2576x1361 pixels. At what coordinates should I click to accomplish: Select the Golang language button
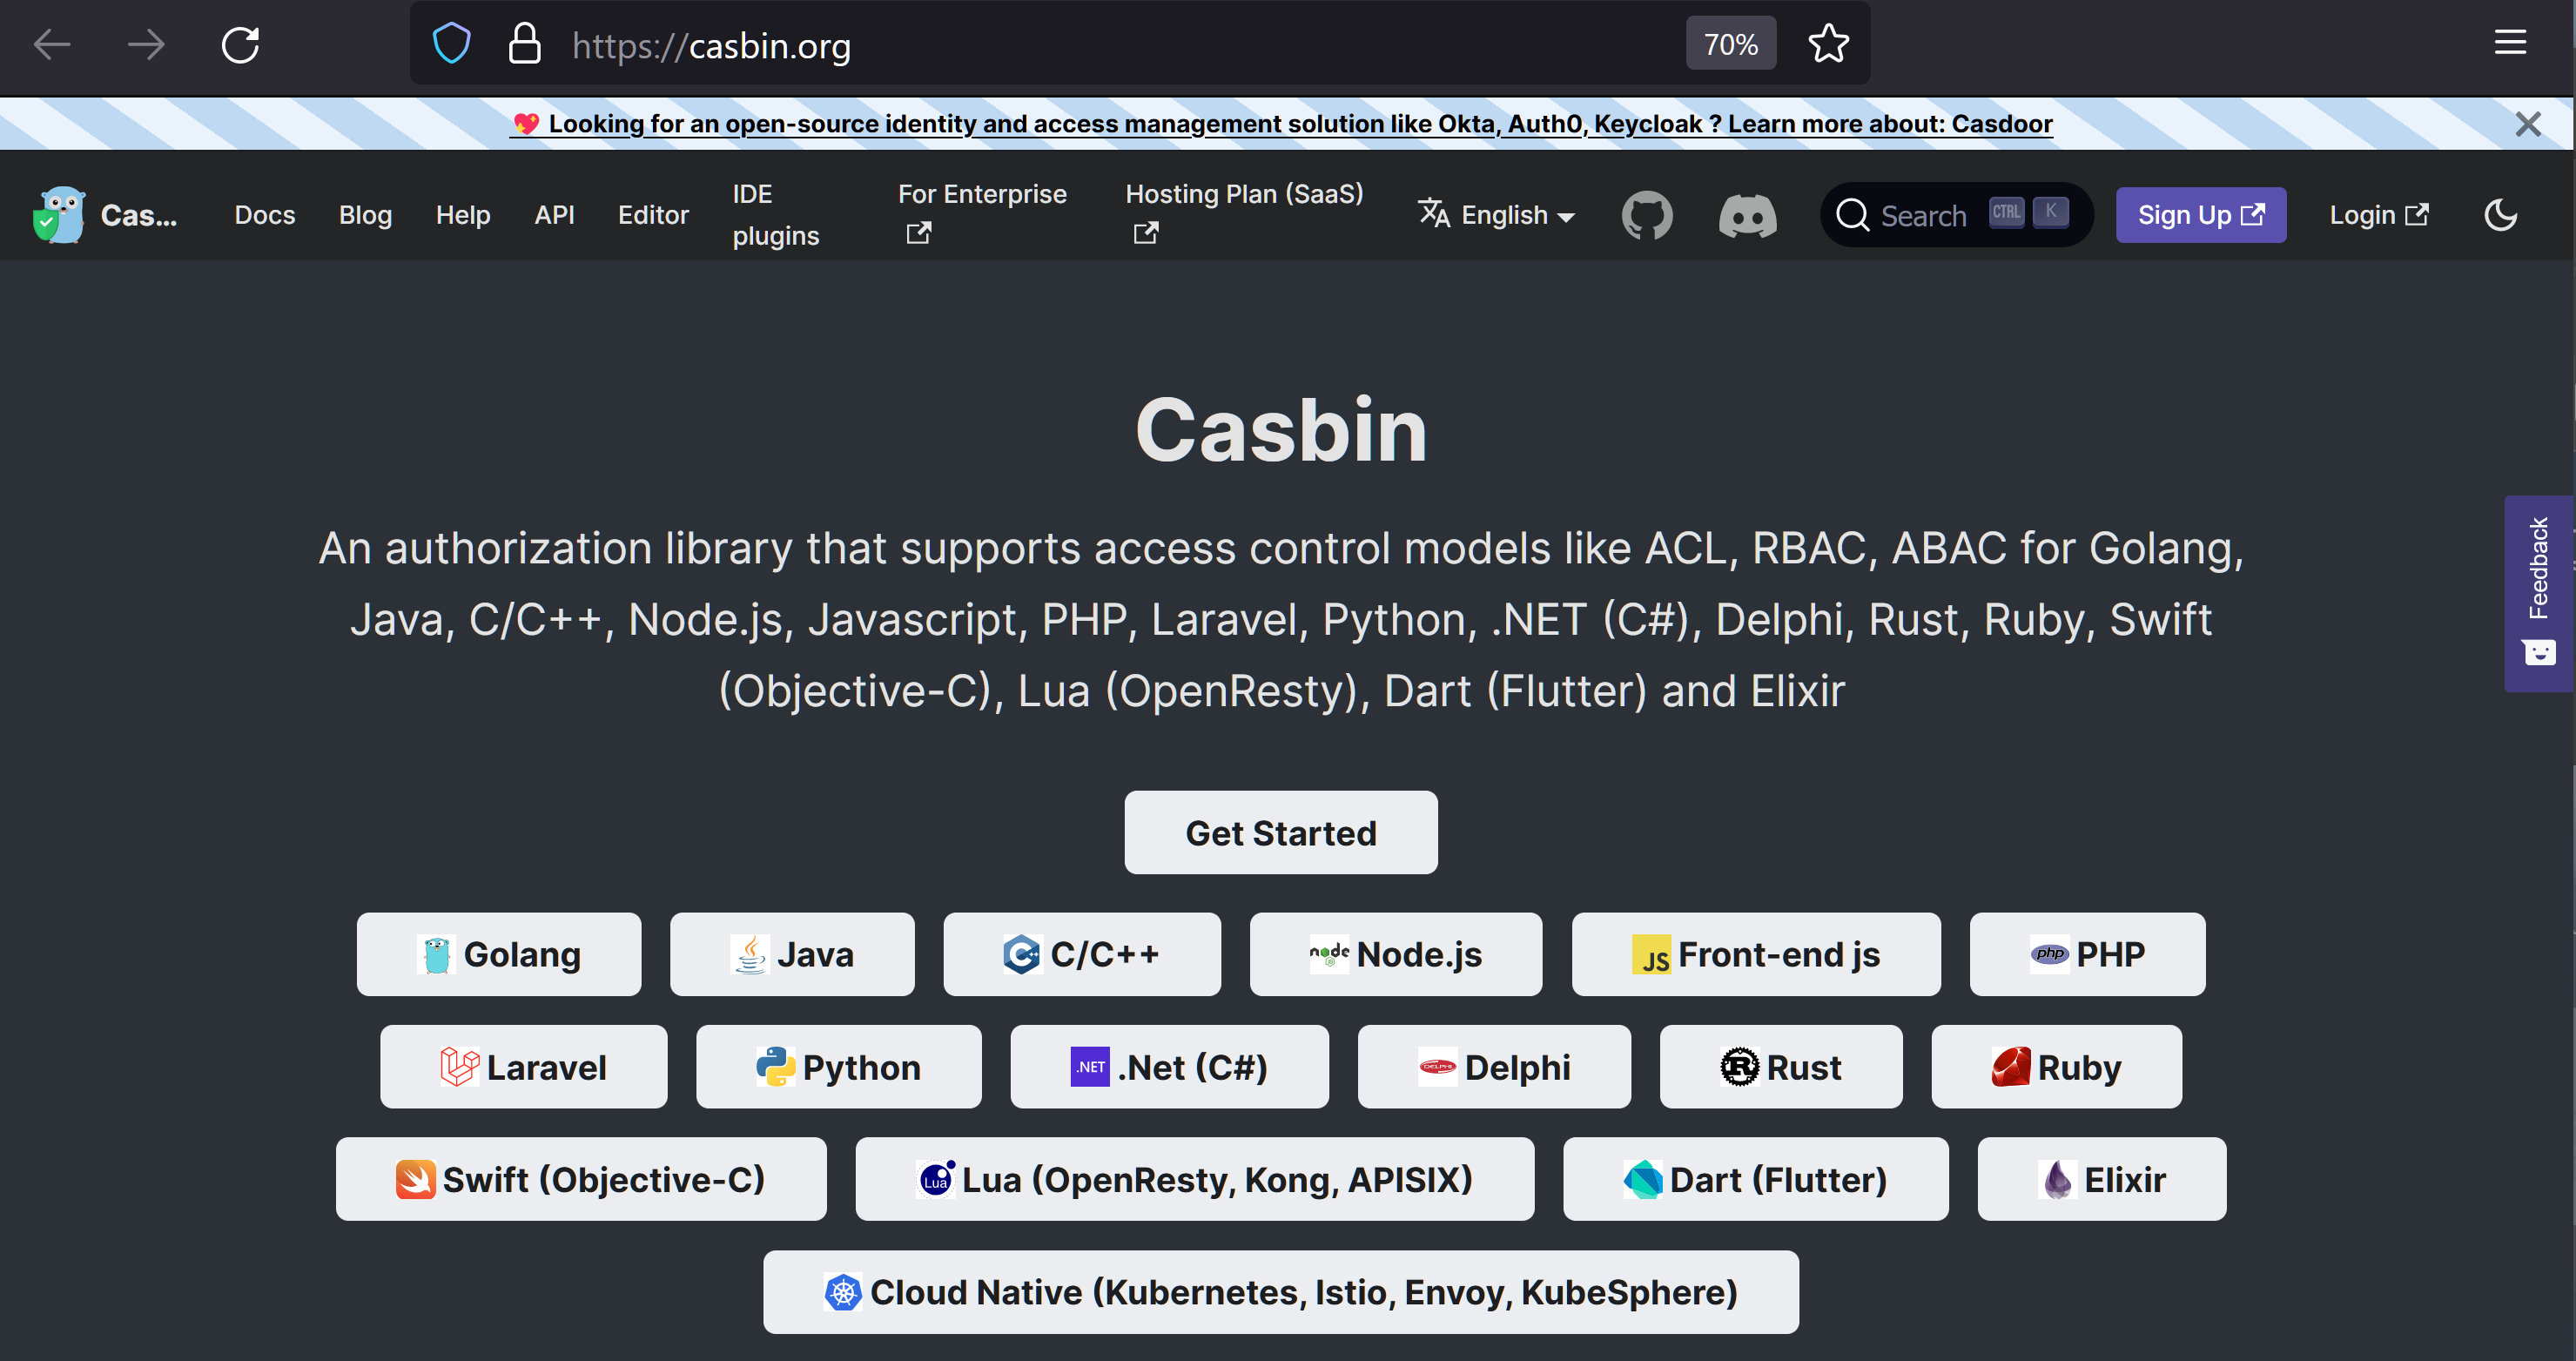[x=498, y=954]
